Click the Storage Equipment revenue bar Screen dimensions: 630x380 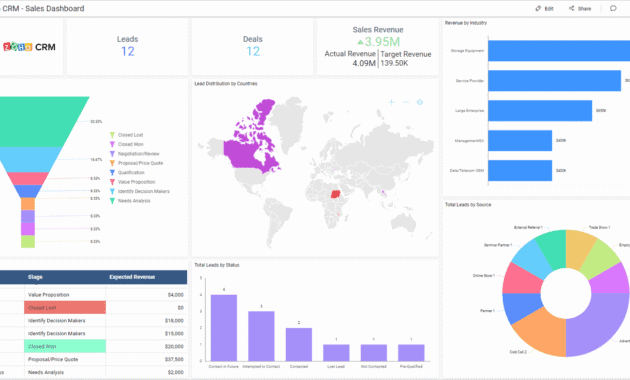(559, 51)
